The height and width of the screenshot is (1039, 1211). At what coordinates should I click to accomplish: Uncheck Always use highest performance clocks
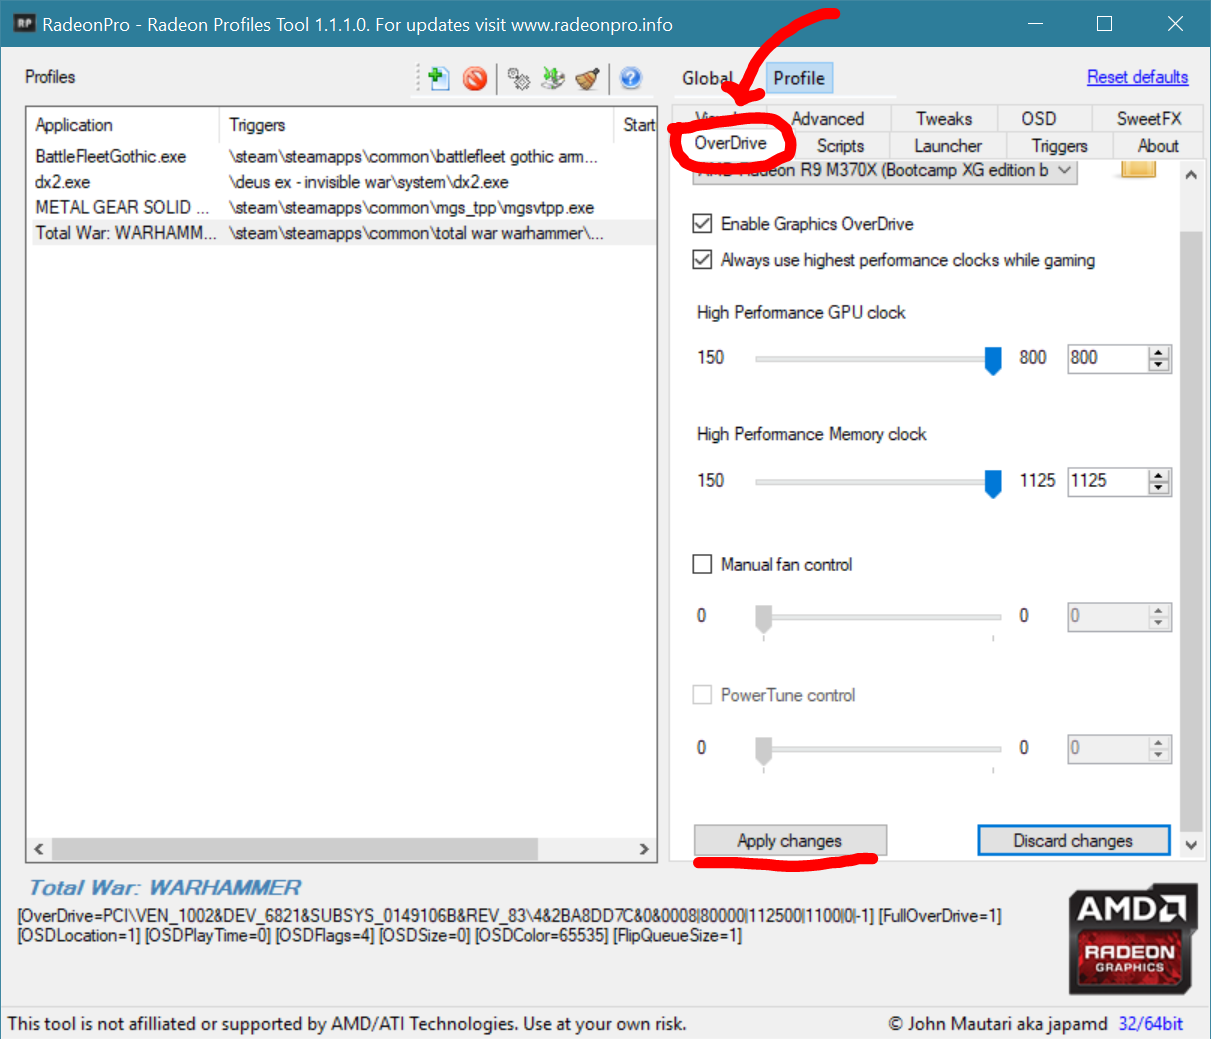702,260
